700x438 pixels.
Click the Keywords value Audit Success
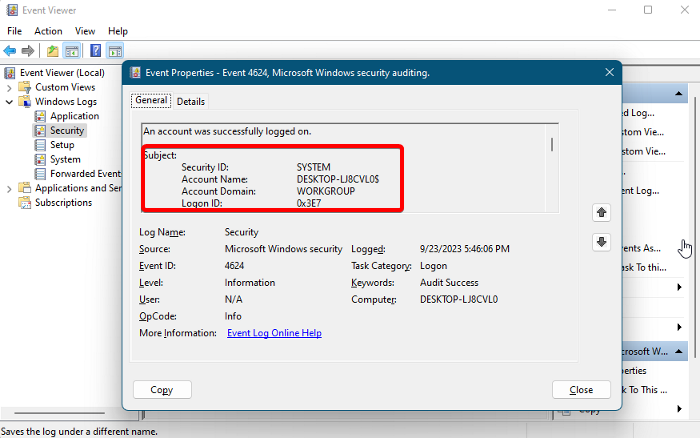(x=449, y=283)
